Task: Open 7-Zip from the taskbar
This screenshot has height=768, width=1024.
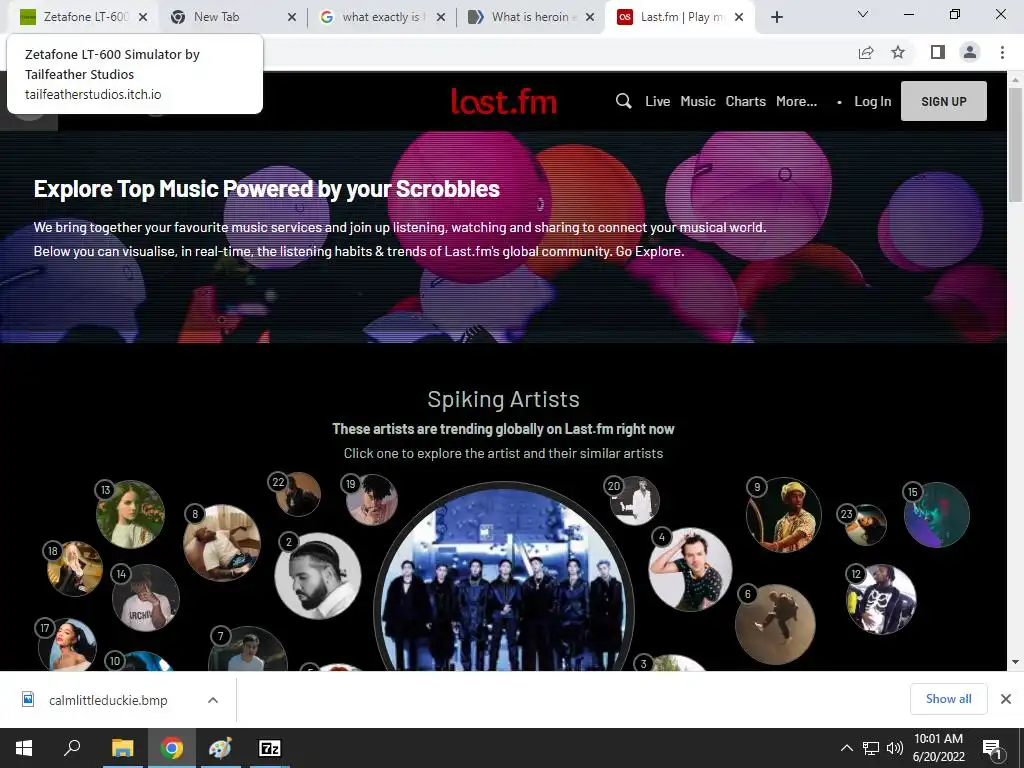Action: [x=270, y=748]
